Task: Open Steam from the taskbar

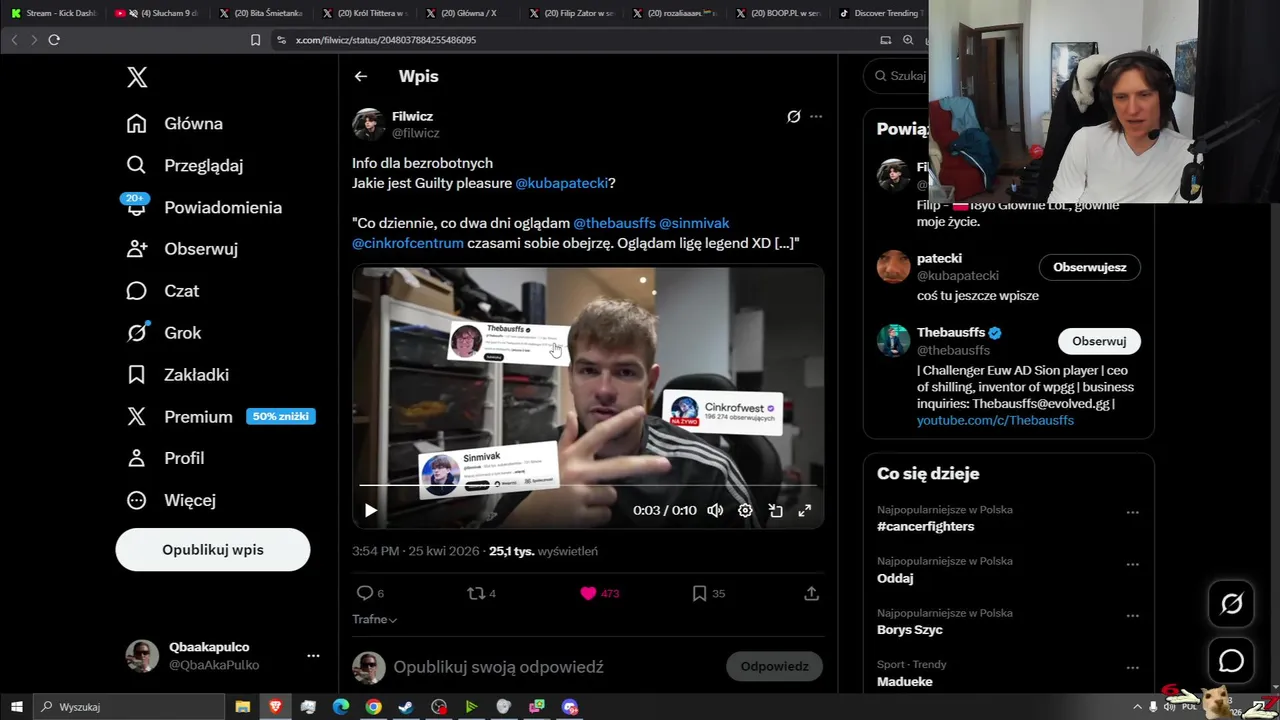Action: 405,707
